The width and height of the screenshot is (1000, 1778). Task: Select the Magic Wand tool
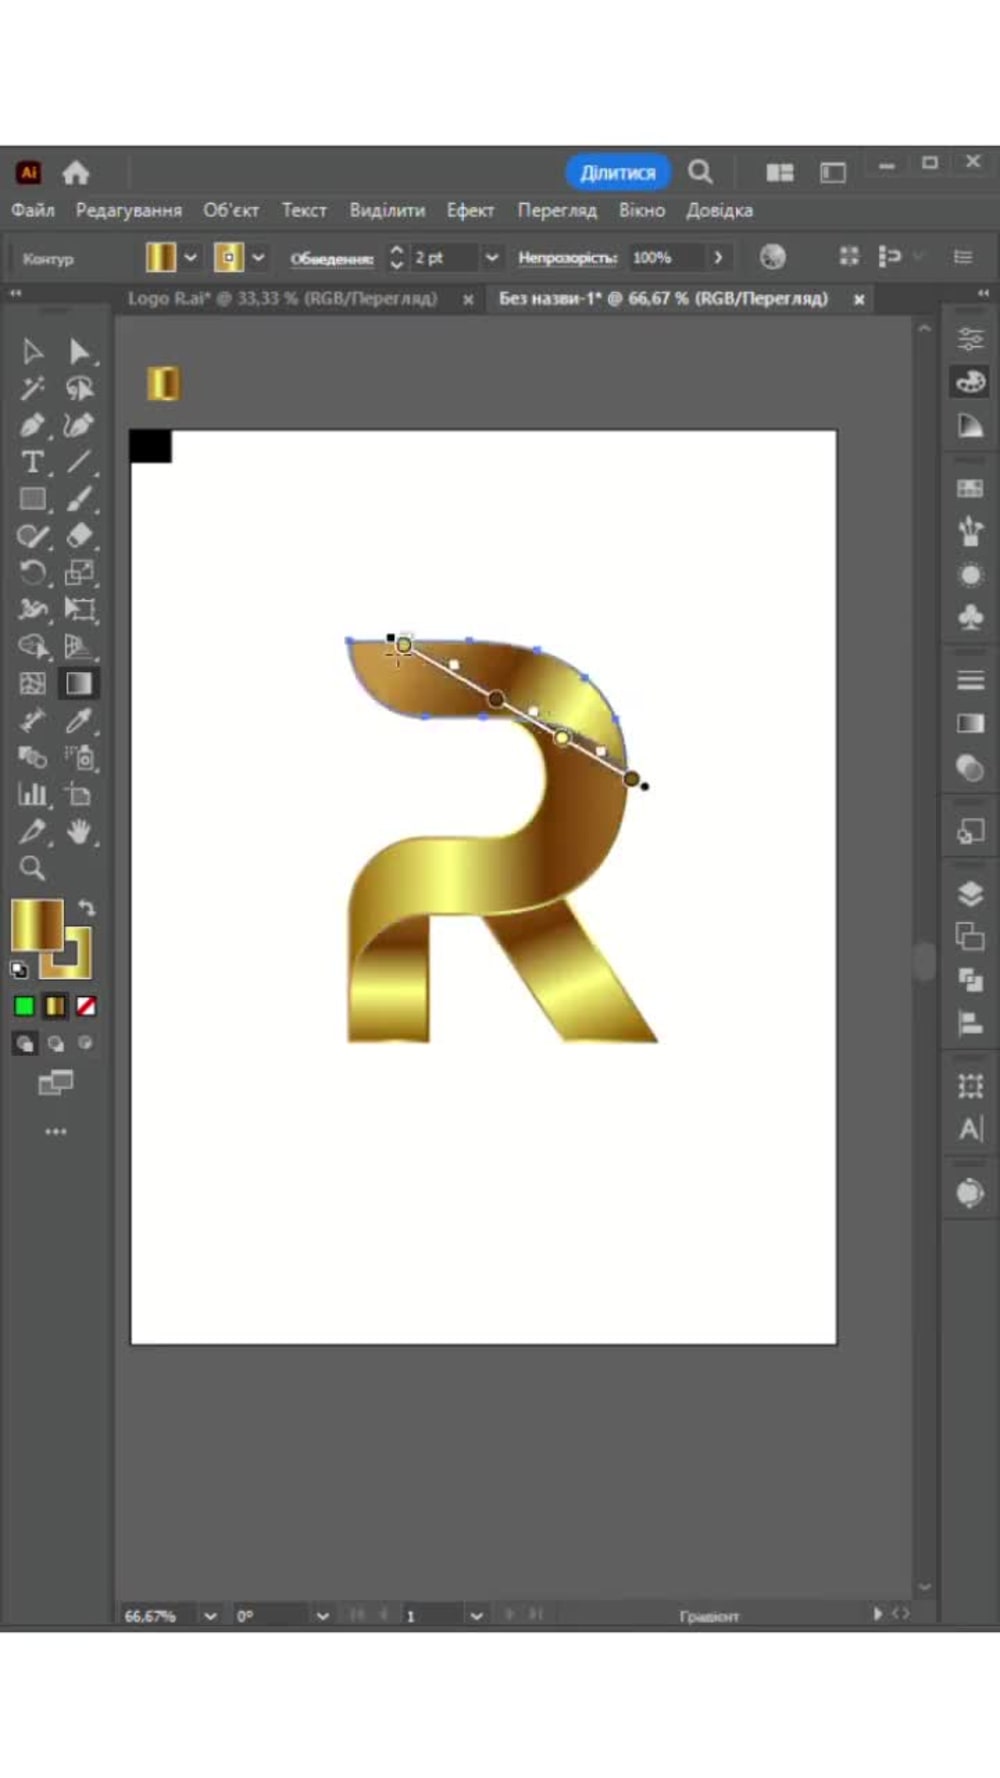tap(32, 388)
